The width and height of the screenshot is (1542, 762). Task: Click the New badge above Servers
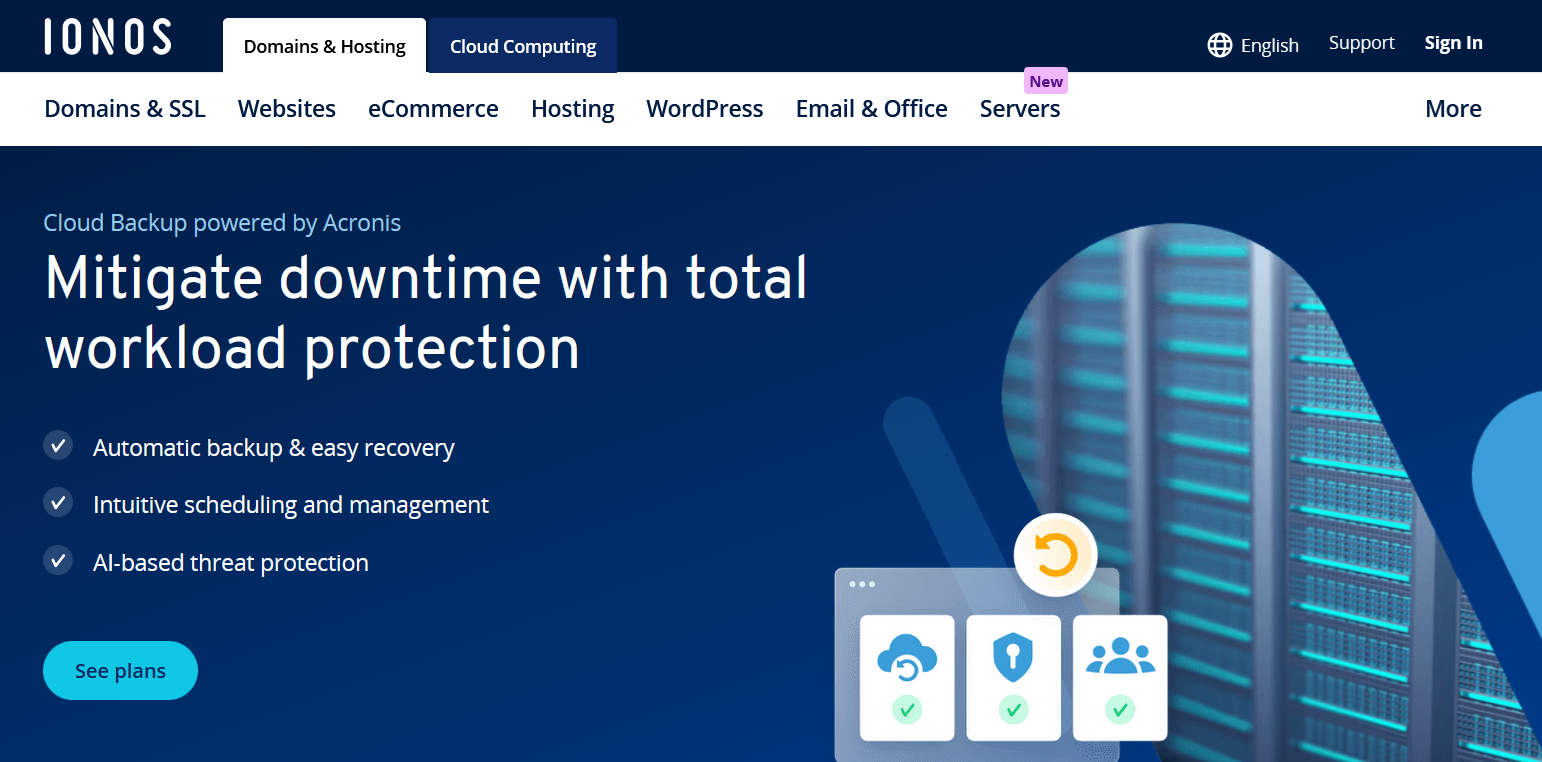(1046, 82)
